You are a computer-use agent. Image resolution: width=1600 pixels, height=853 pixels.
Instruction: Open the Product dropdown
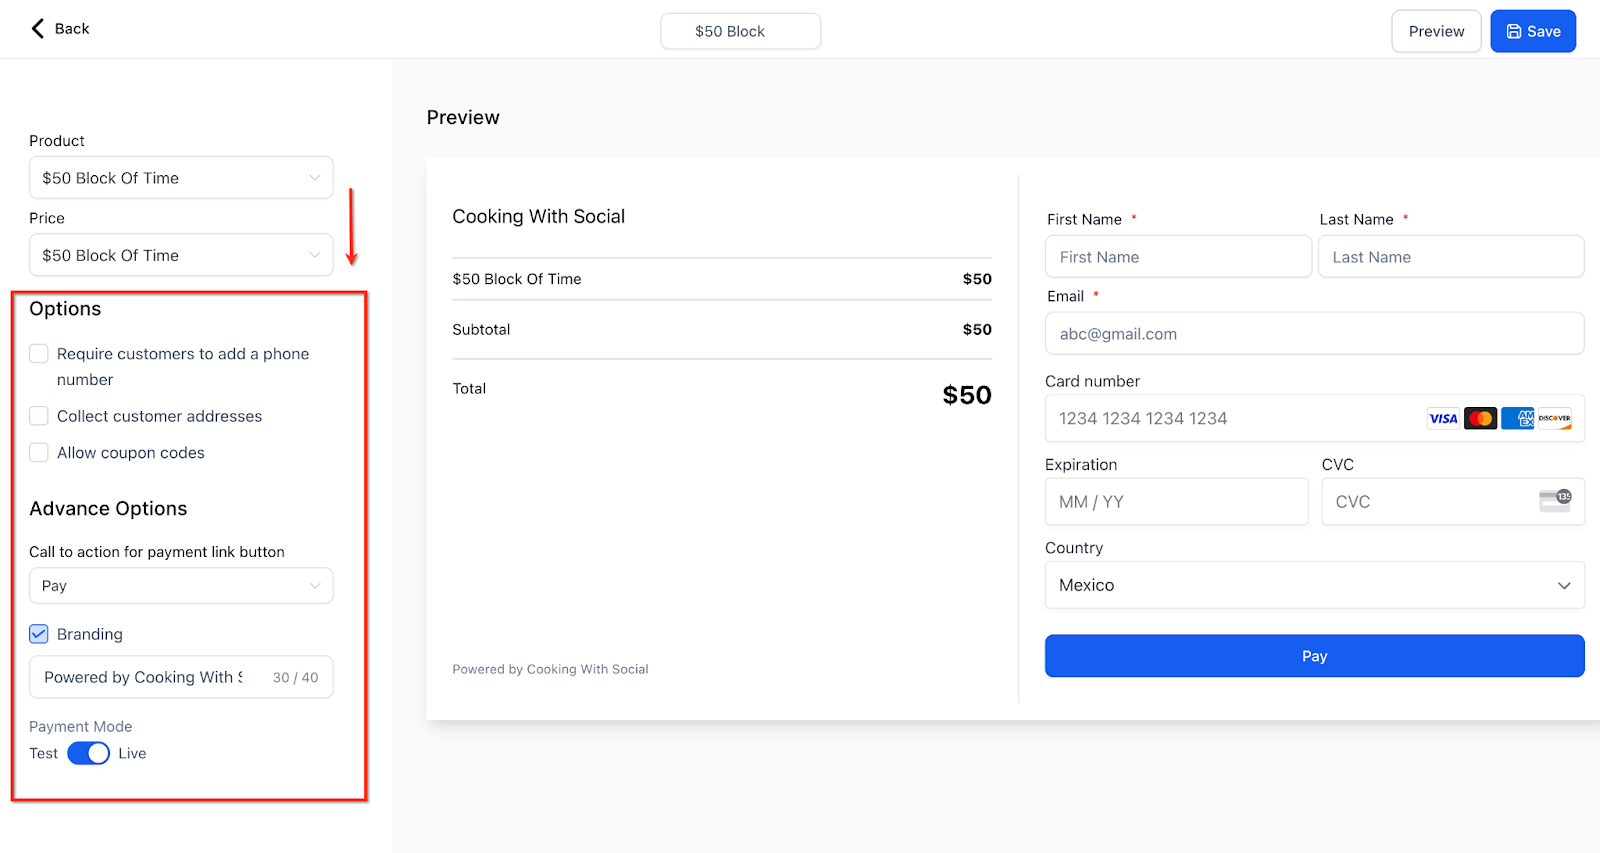tap(181, 178)
